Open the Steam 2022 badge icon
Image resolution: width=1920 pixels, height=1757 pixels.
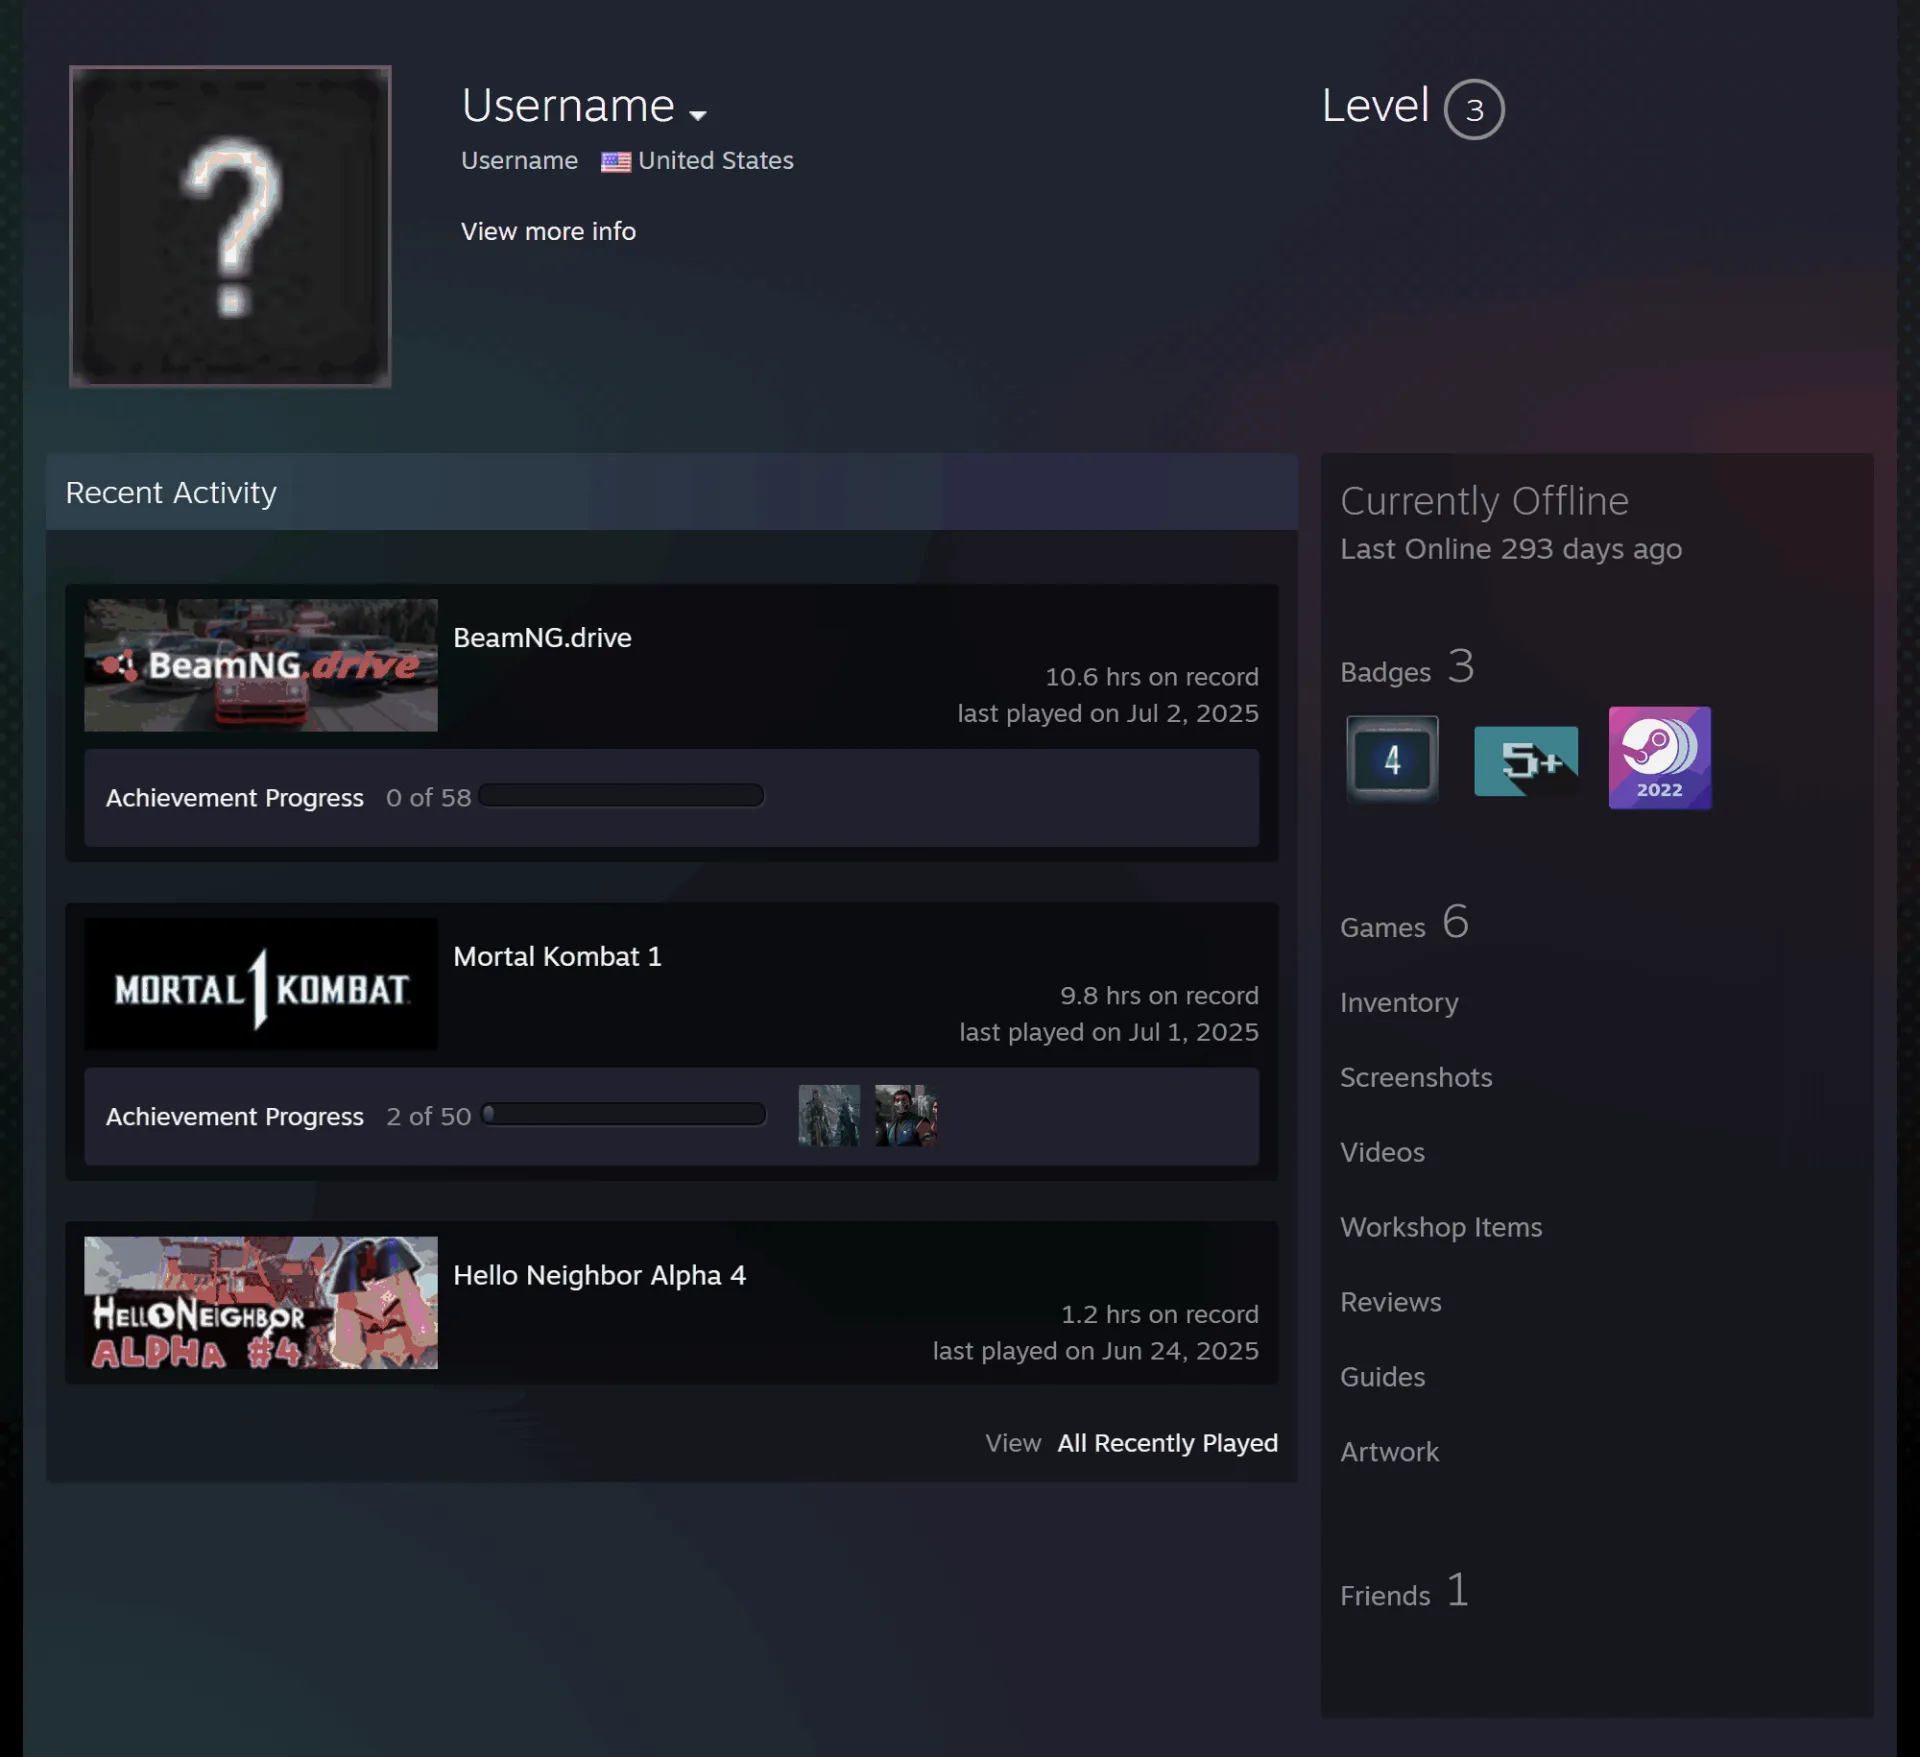pos(1659,758)
